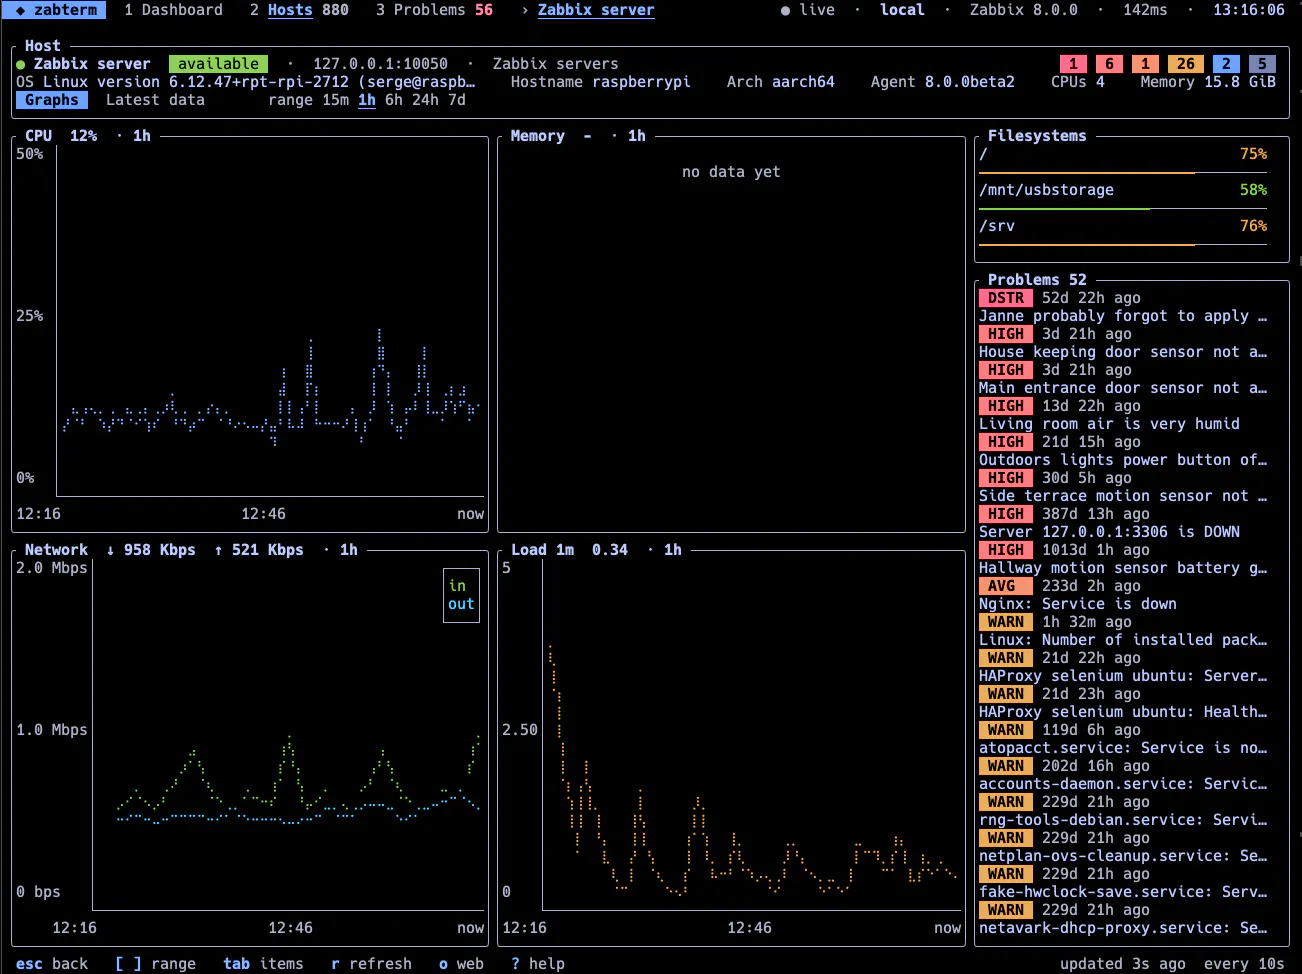This screenshot has width=1302, height=974.
Task: Open the Janne probably forgot problem
Action: click(1123, 316)
